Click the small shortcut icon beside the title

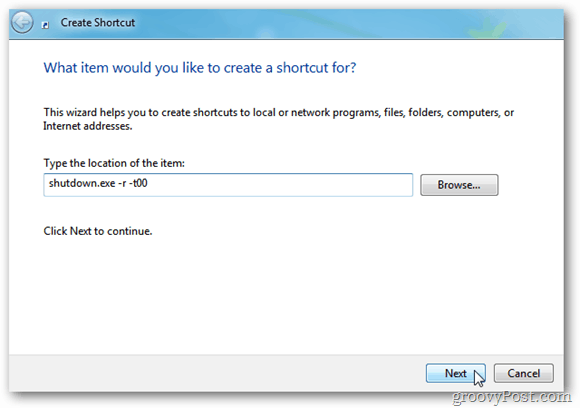tap(45, 25)
